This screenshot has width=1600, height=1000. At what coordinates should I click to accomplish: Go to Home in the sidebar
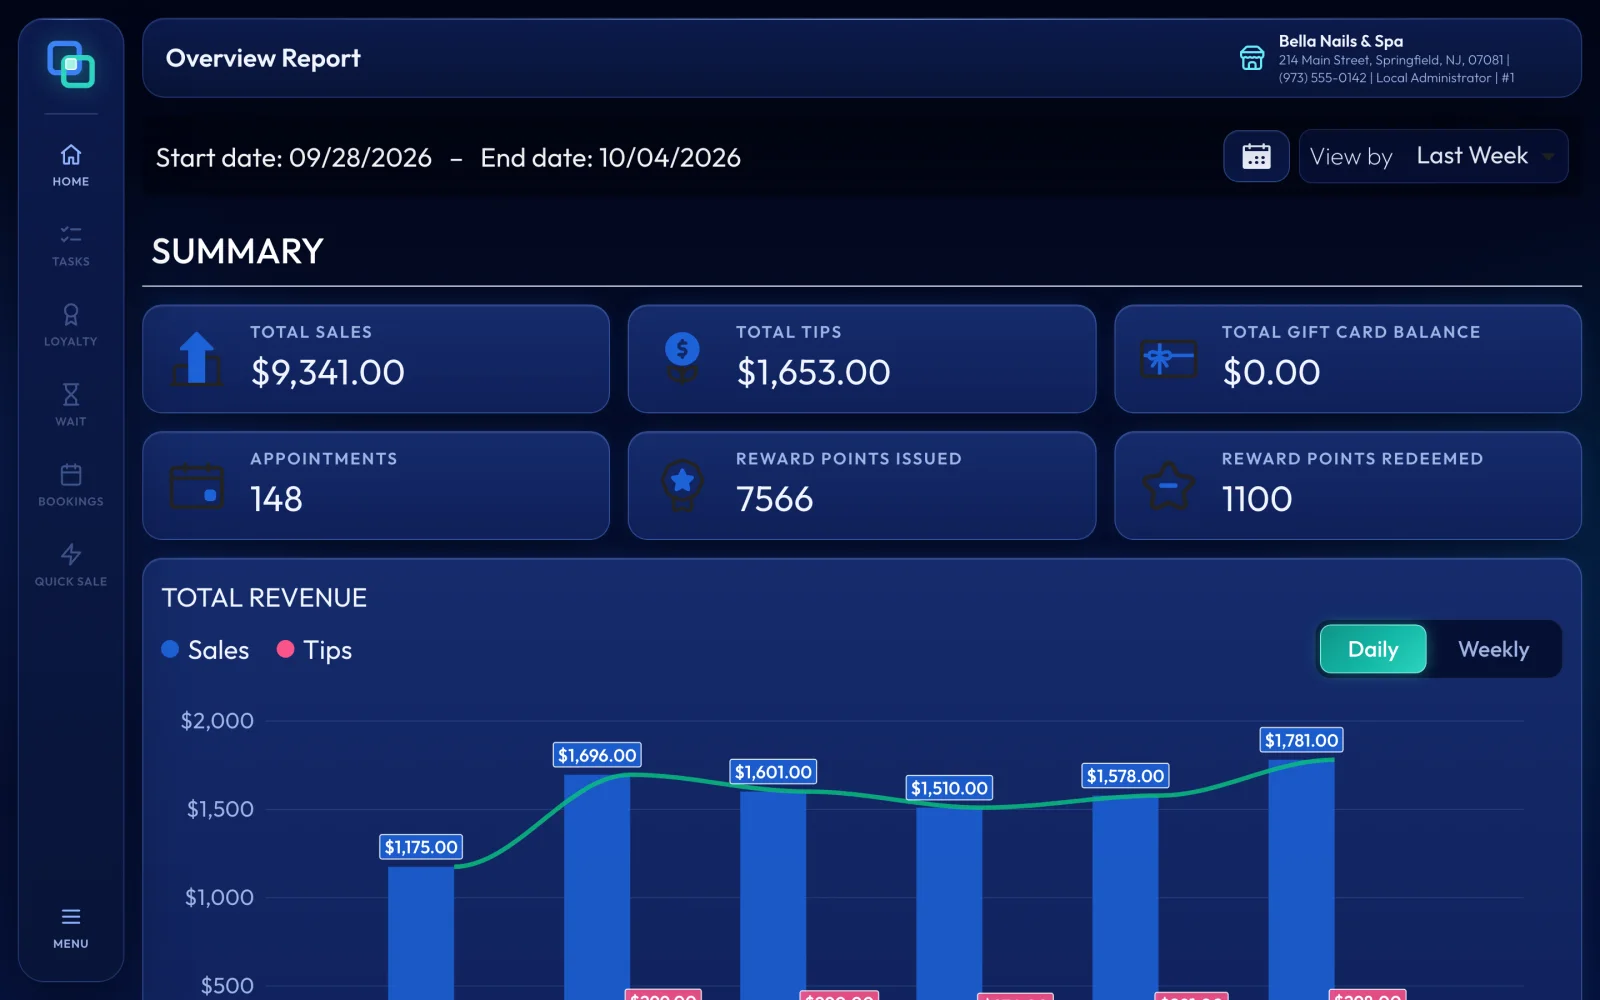tap(71, 165)
